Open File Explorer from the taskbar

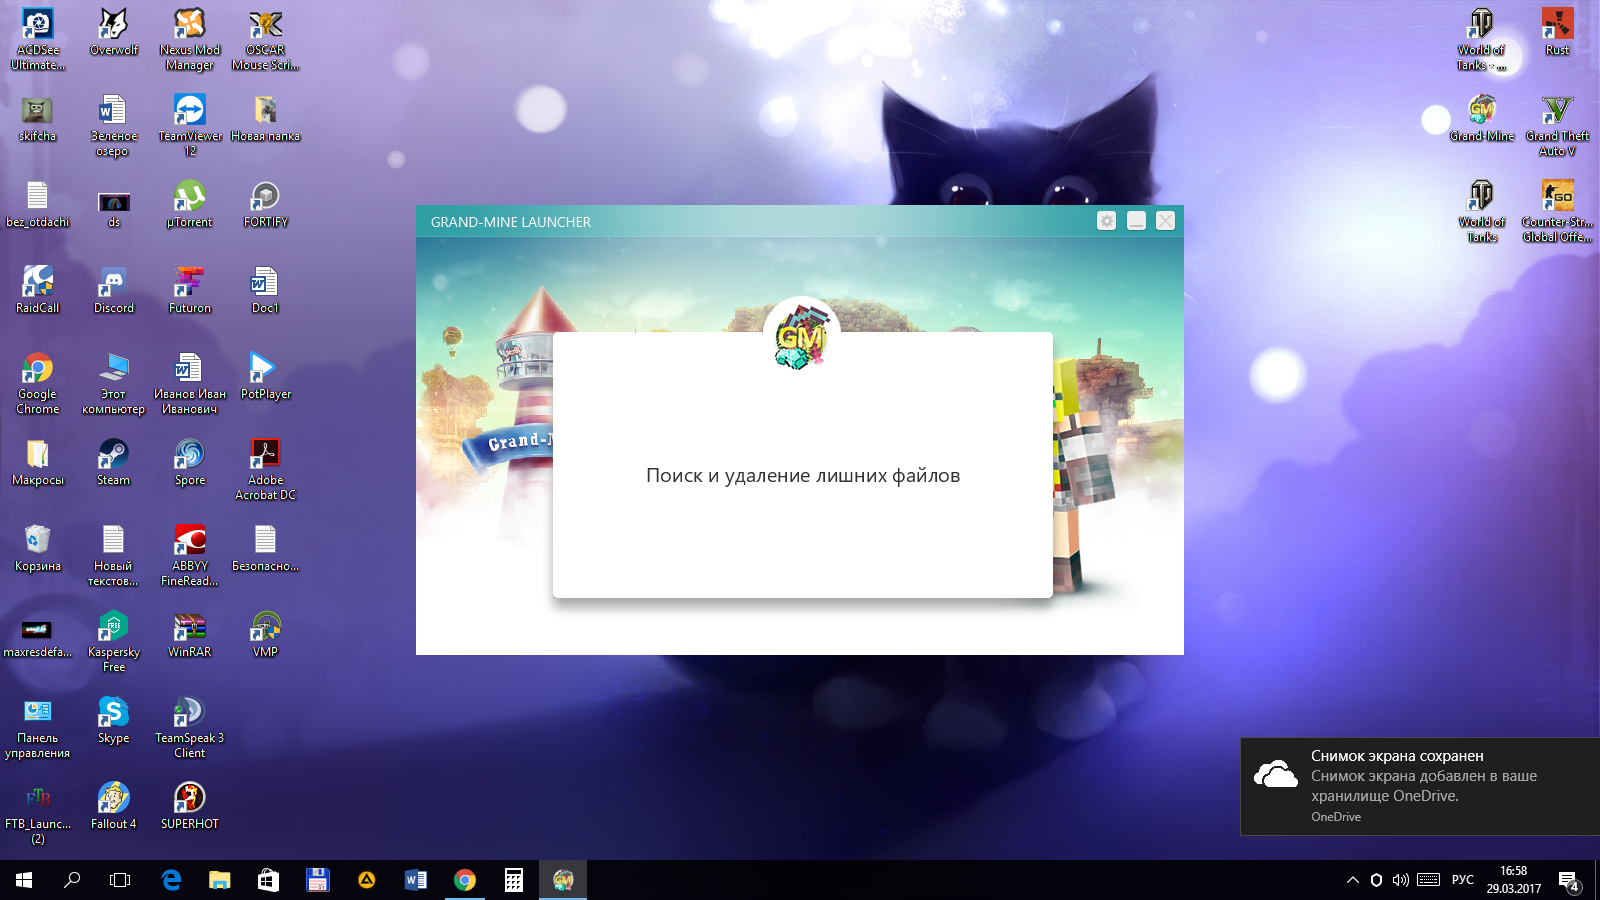[220, 880]
